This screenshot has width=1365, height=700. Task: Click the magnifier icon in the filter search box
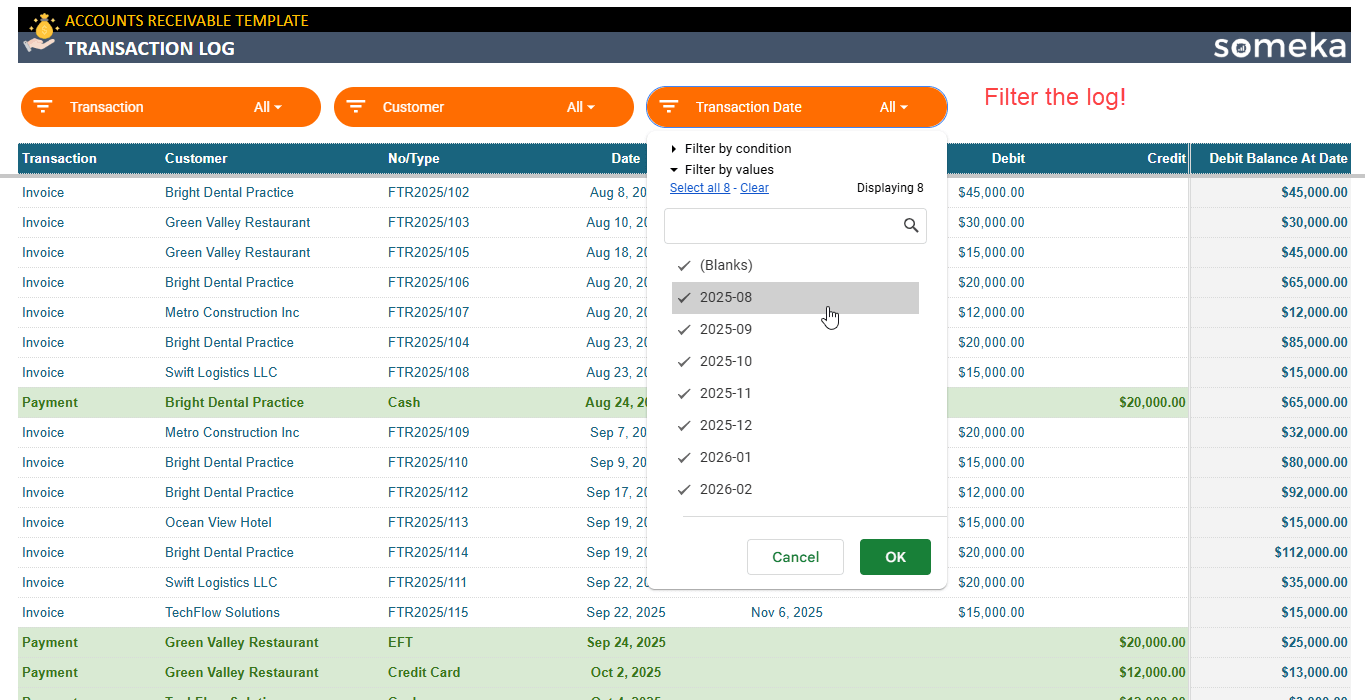[910, 226]
